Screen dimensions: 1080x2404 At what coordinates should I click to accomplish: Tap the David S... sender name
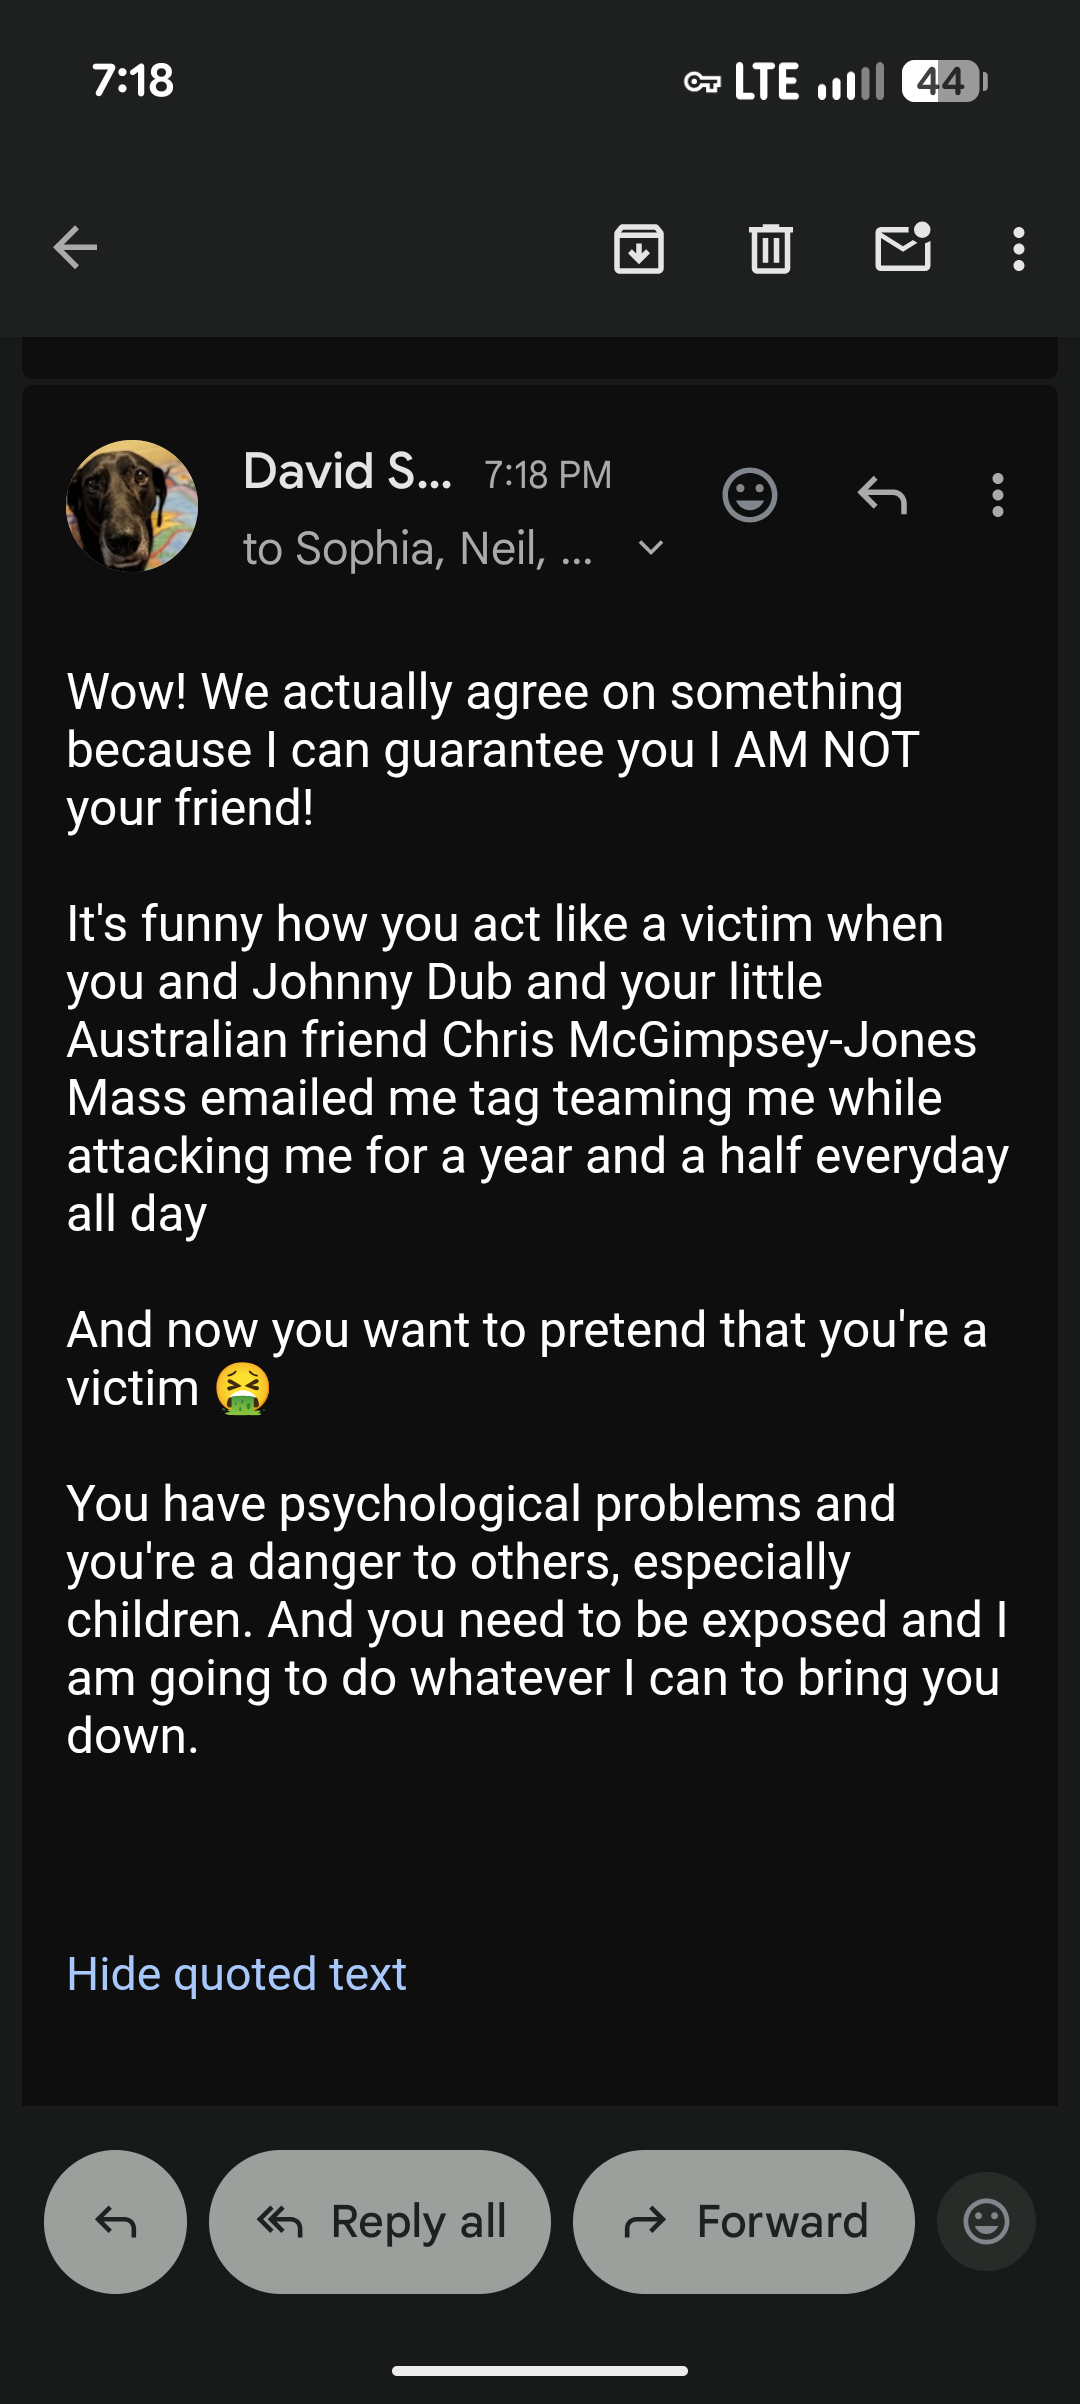click(x=347, y=471)
